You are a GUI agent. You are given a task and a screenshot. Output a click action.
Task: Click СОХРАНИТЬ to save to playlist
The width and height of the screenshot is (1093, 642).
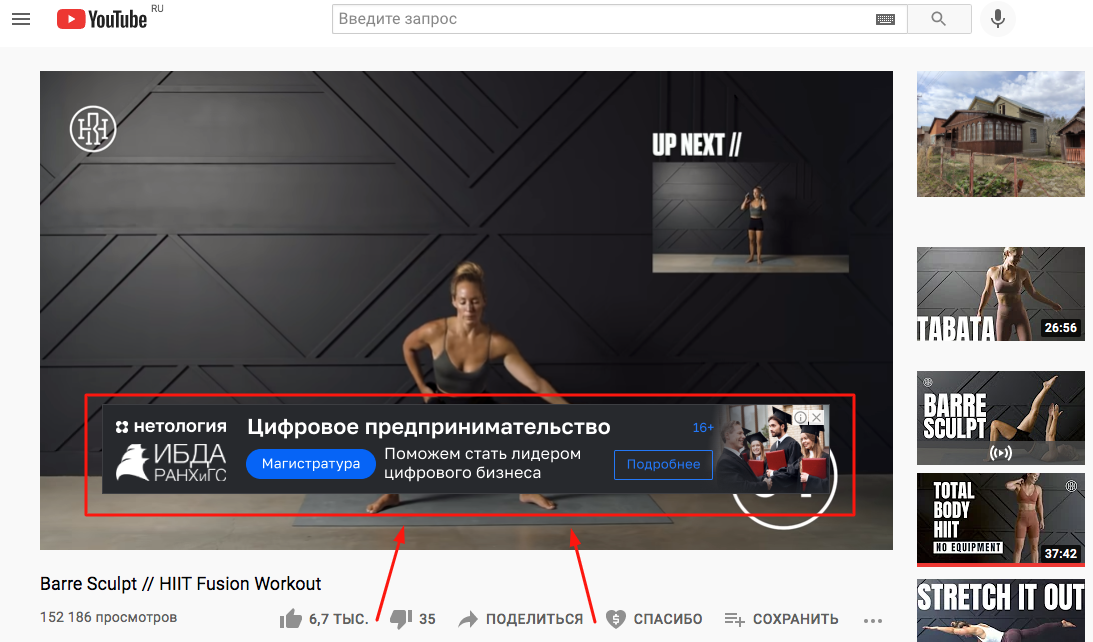point(781,619)
